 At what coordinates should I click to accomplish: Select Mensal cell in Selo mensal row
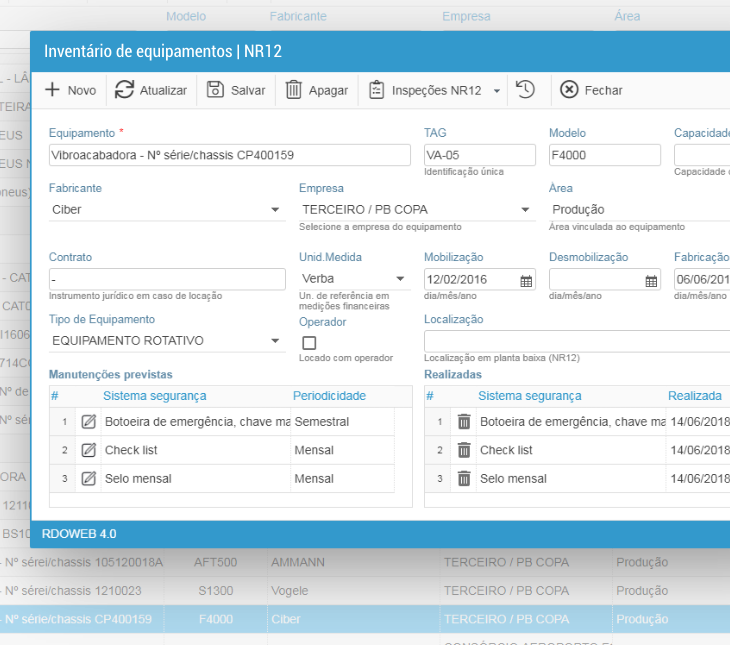point(342,478)
